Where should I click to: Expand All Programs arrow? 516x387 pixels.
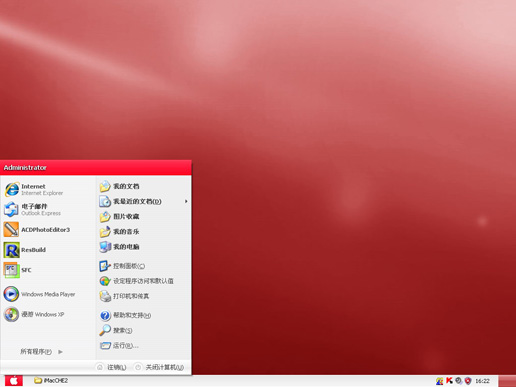60,352
